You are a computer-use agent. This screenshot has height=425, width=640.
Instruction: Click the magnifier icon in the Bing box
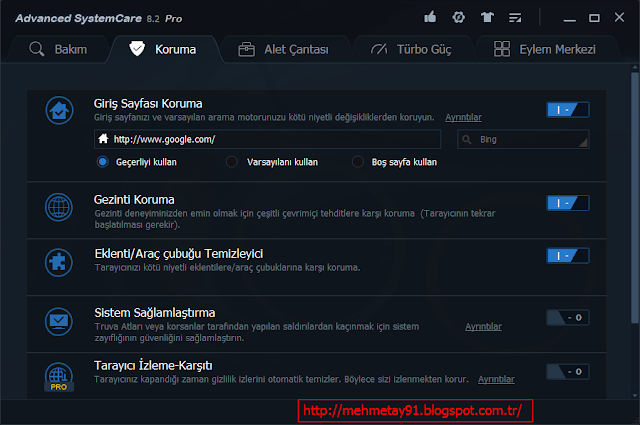pos(467,140)
